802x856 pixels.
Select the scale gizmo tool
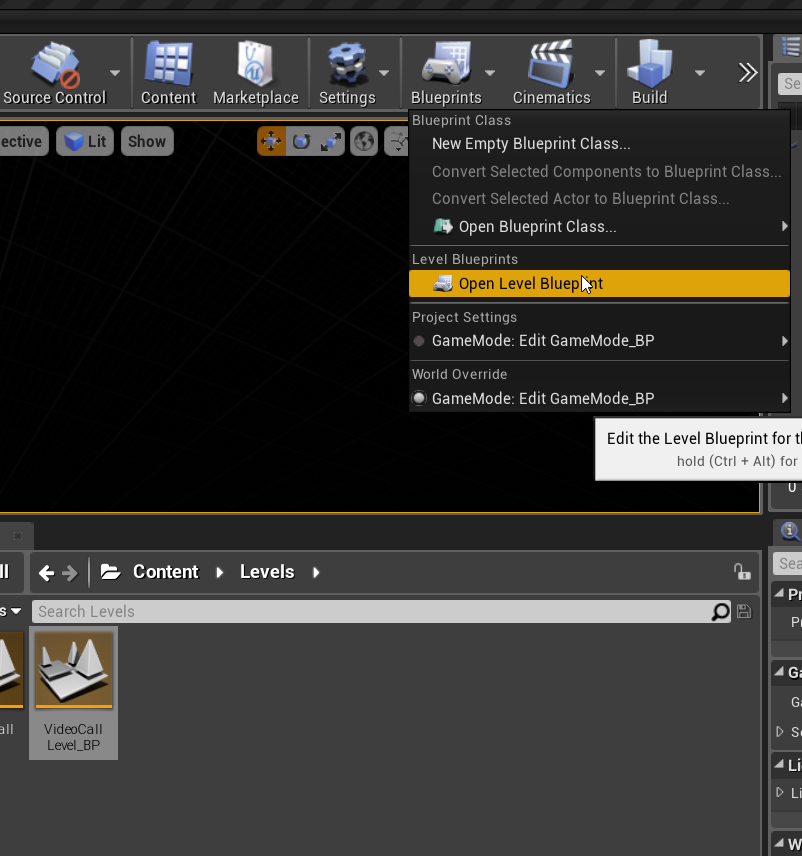[330, 141]
